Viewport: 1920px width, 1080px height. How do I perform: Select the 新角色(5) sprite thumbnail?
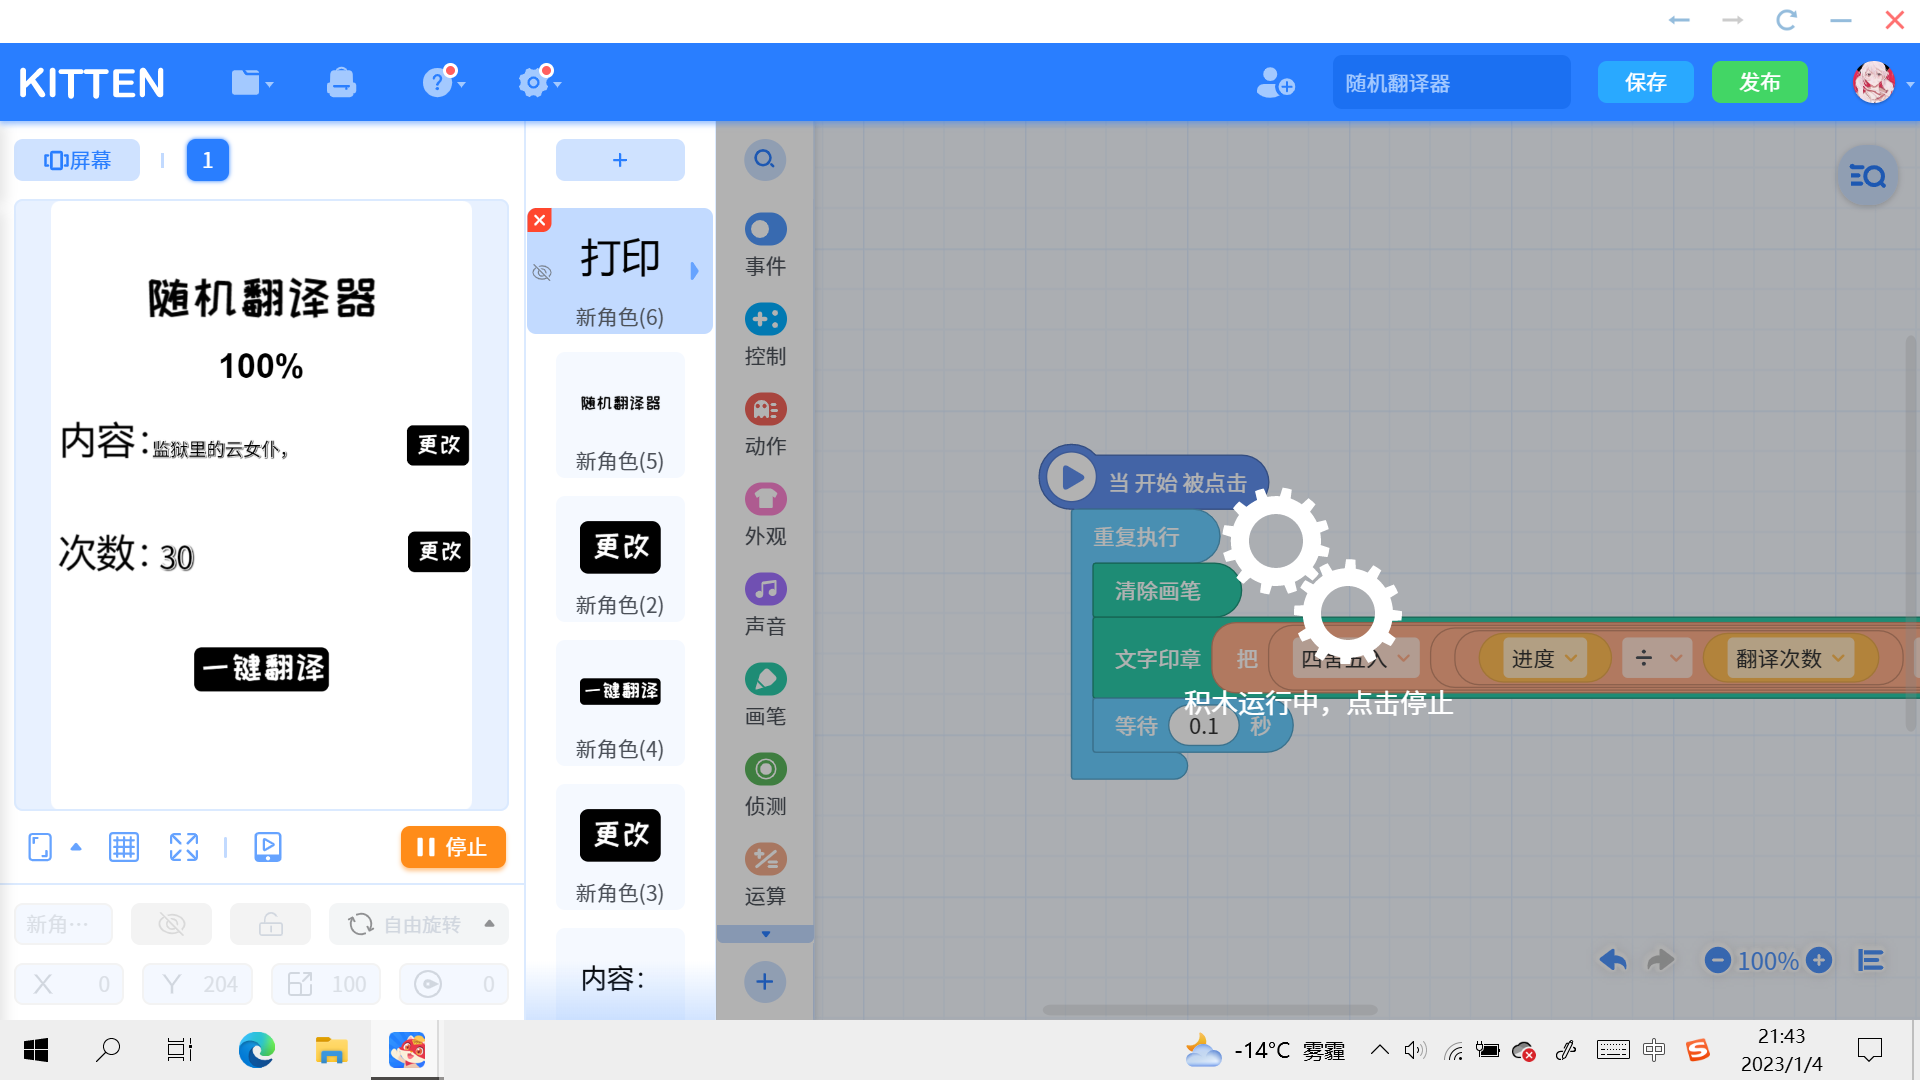pyautogui.click(x=620, y=415)
